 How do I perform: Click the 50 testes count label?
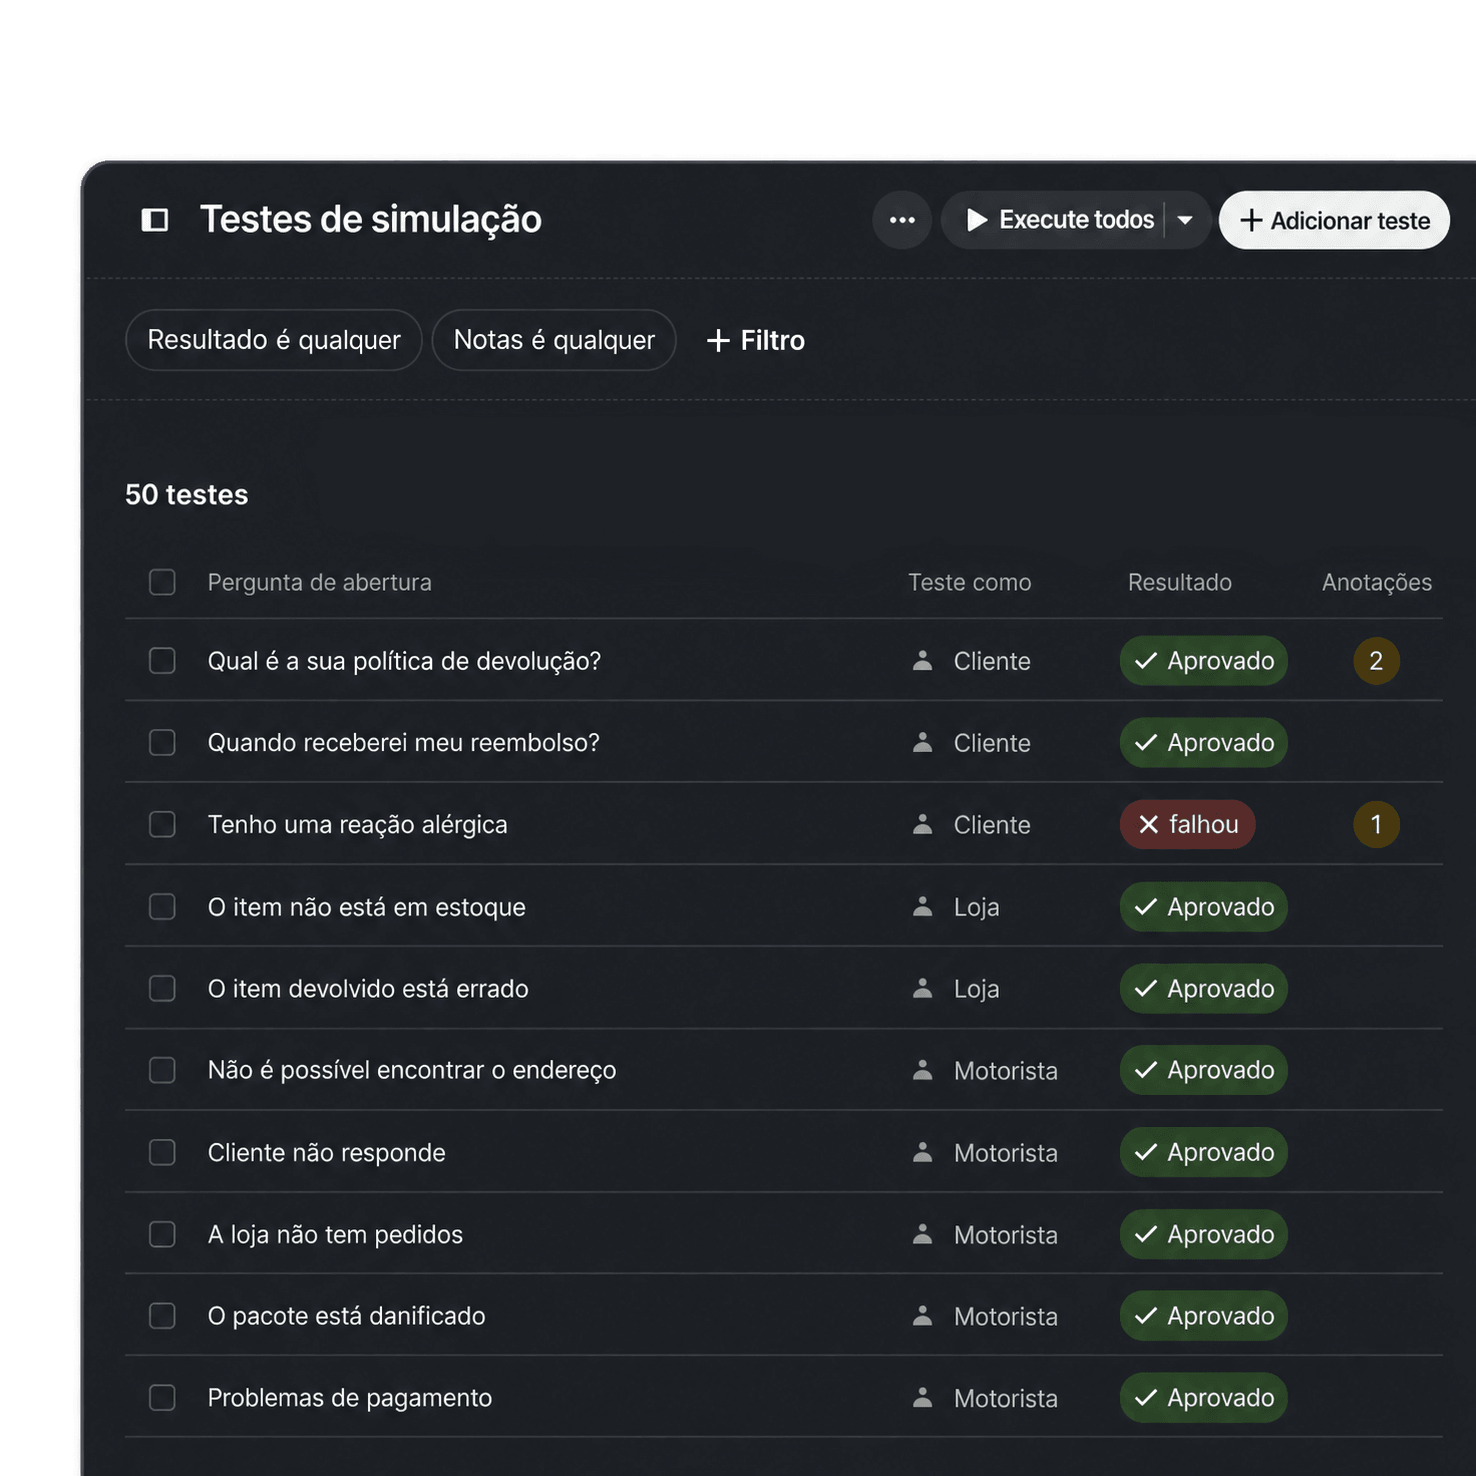pyautogui.click(x=186, y=495)
